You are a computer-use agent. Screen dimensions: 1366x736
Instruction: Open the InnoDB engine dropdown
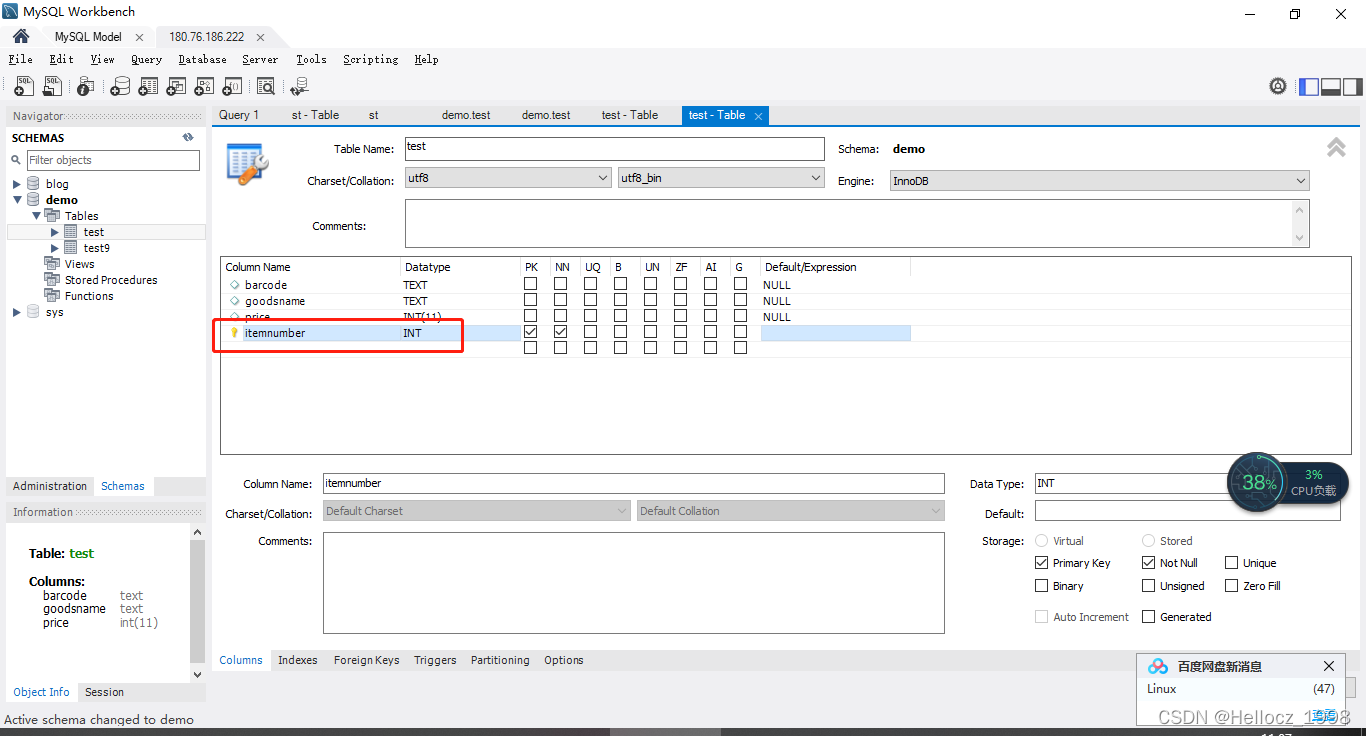coord(1100,181)
